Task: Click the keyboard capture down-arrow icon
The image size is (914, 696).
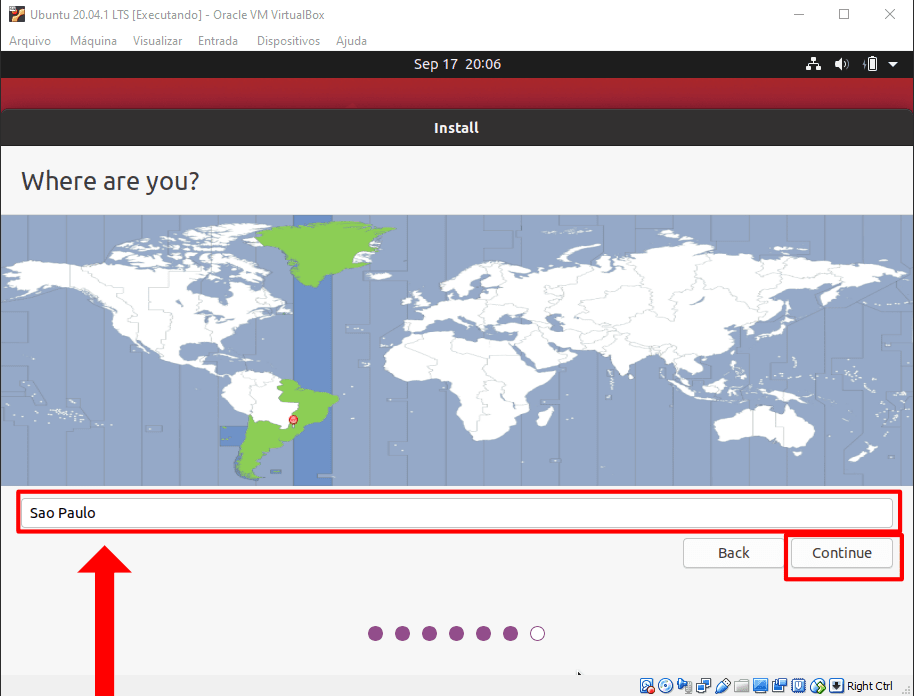Action: (x=836, y=686)
